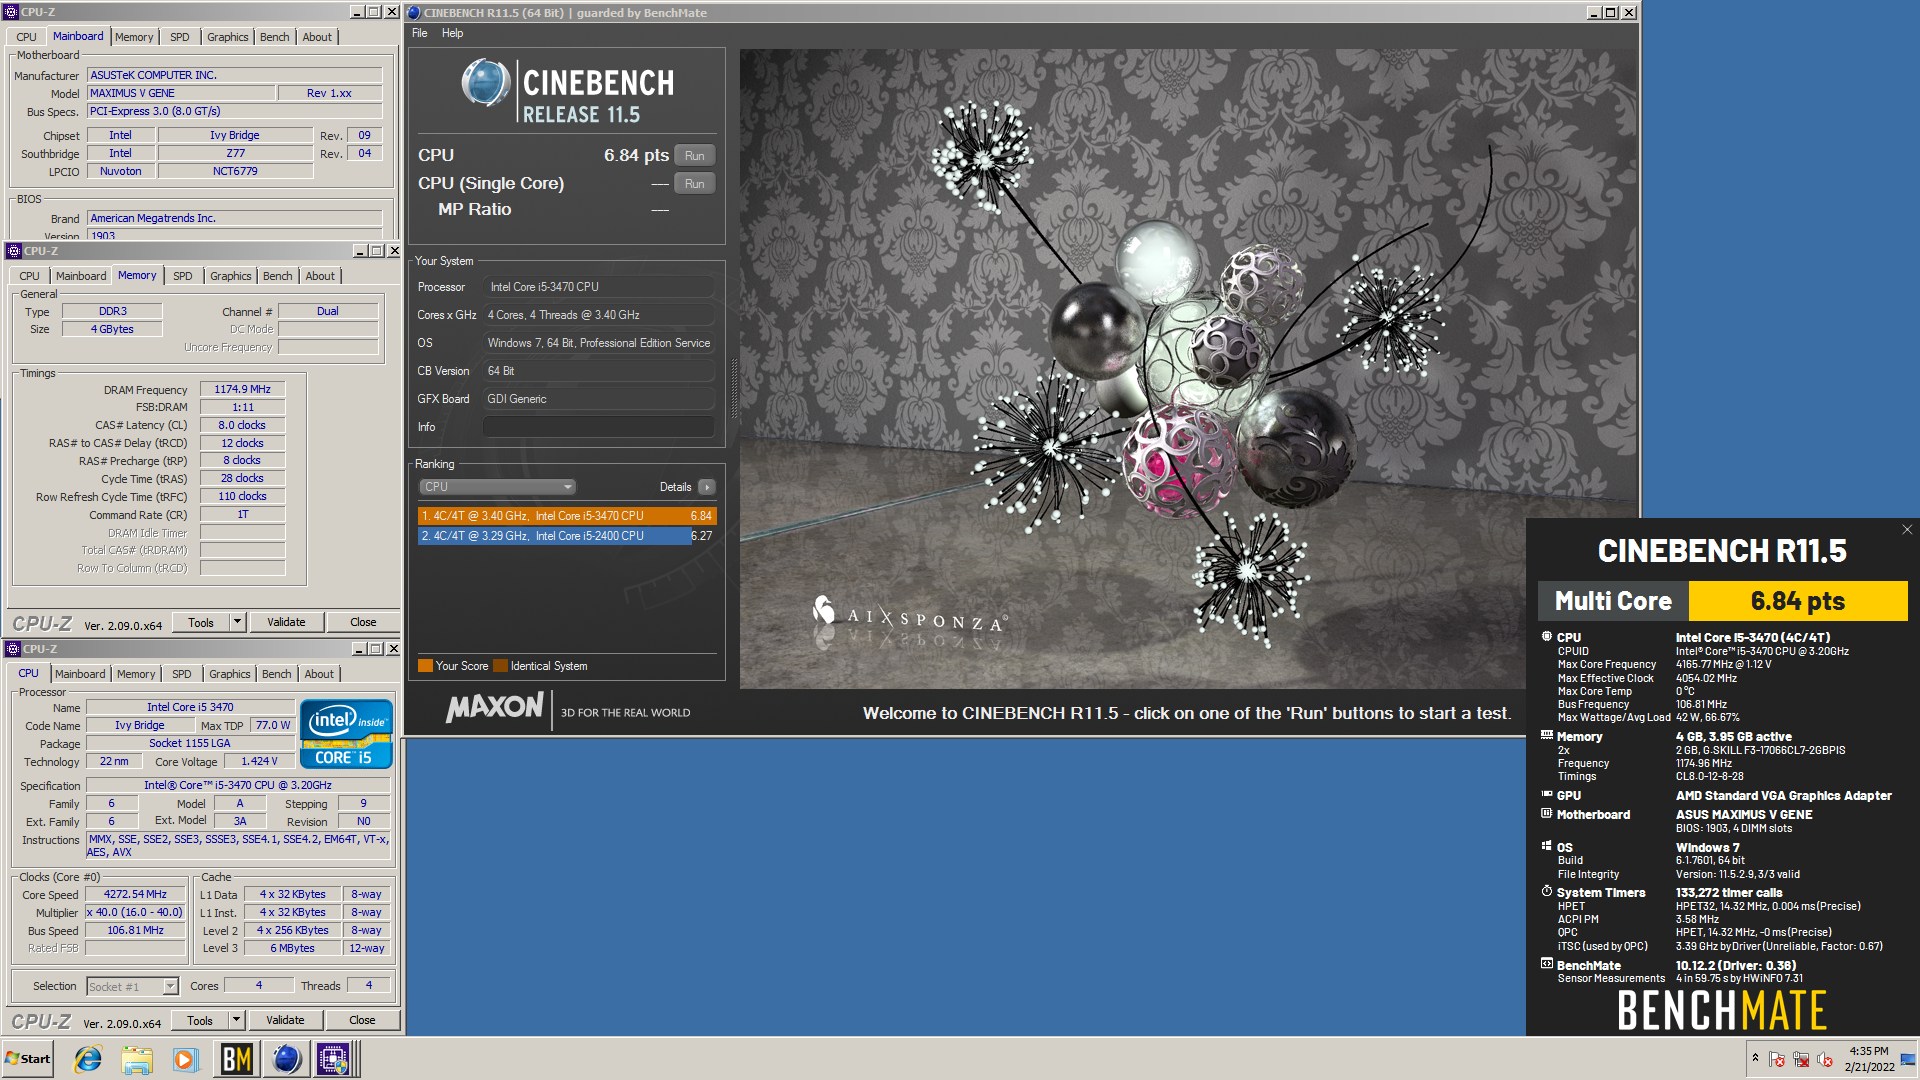Click the Motherboard icon in BenchMate panel

[1547, 813]
